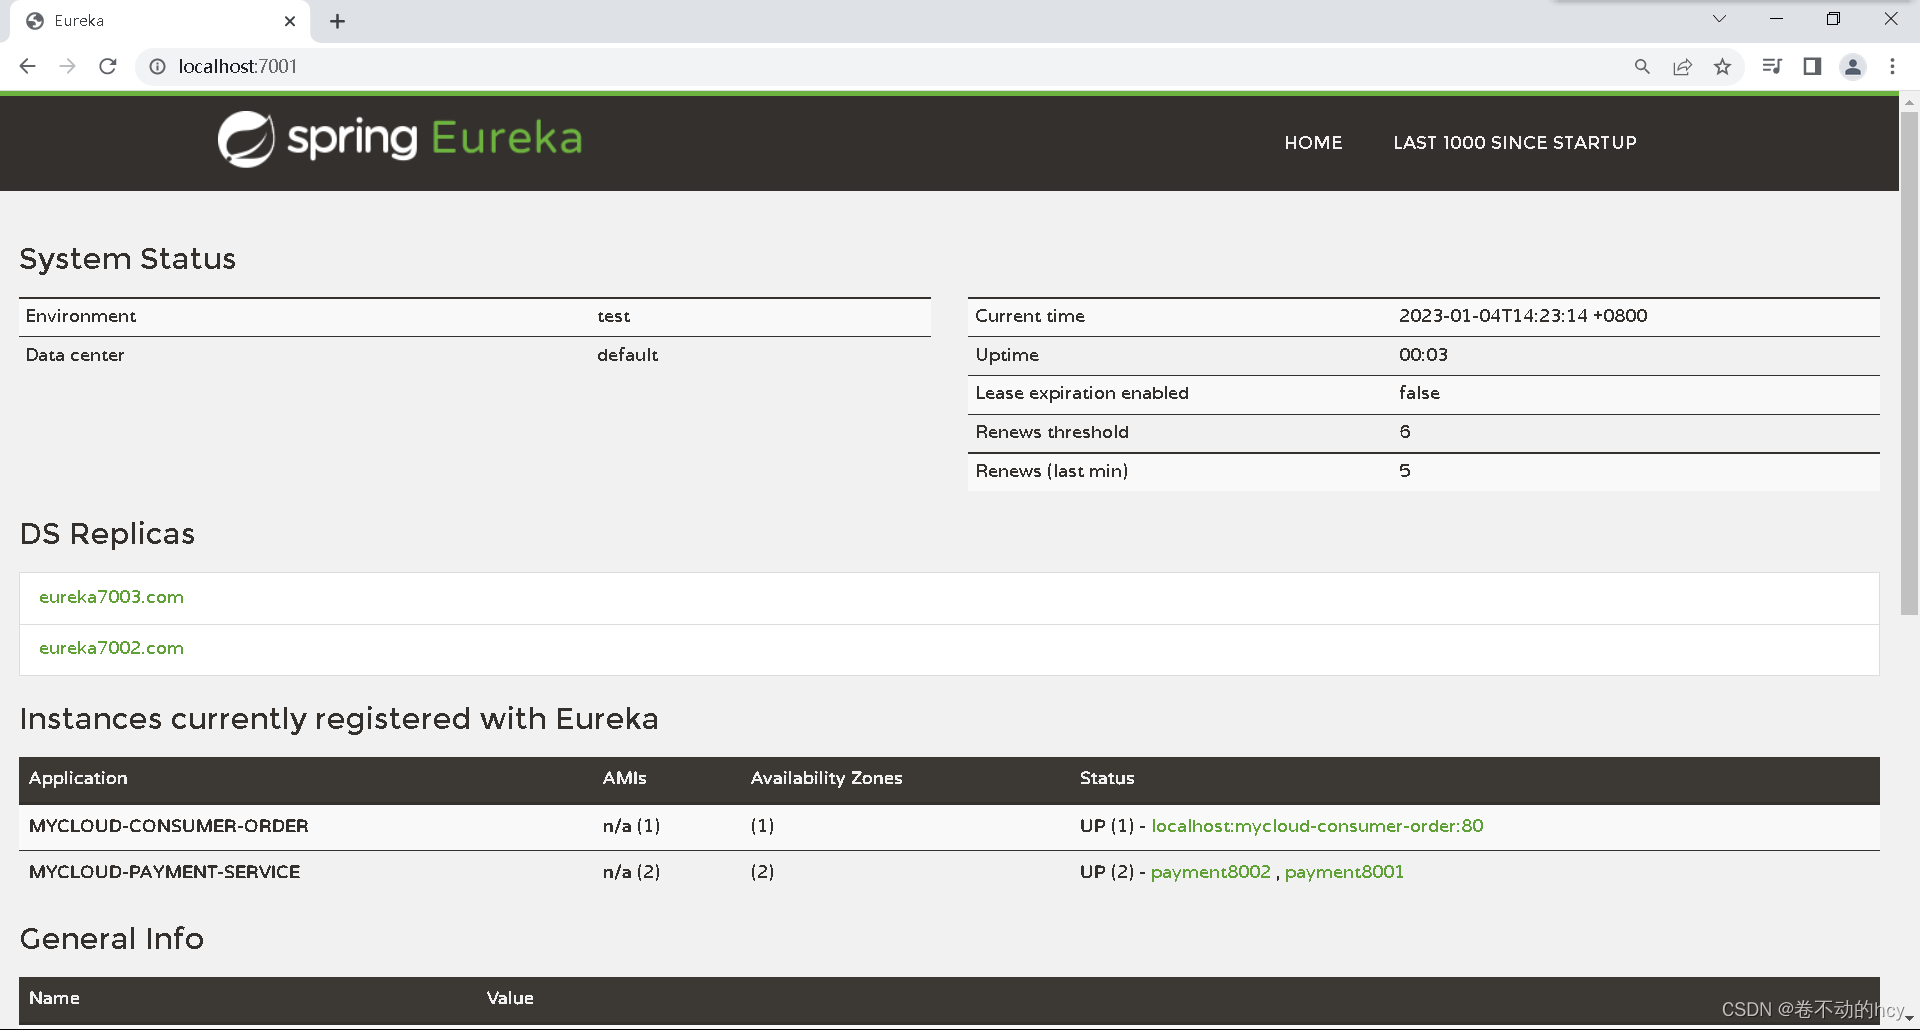Click the Renews (last min) label
1920x1030 pixels.
point(1051,471)
